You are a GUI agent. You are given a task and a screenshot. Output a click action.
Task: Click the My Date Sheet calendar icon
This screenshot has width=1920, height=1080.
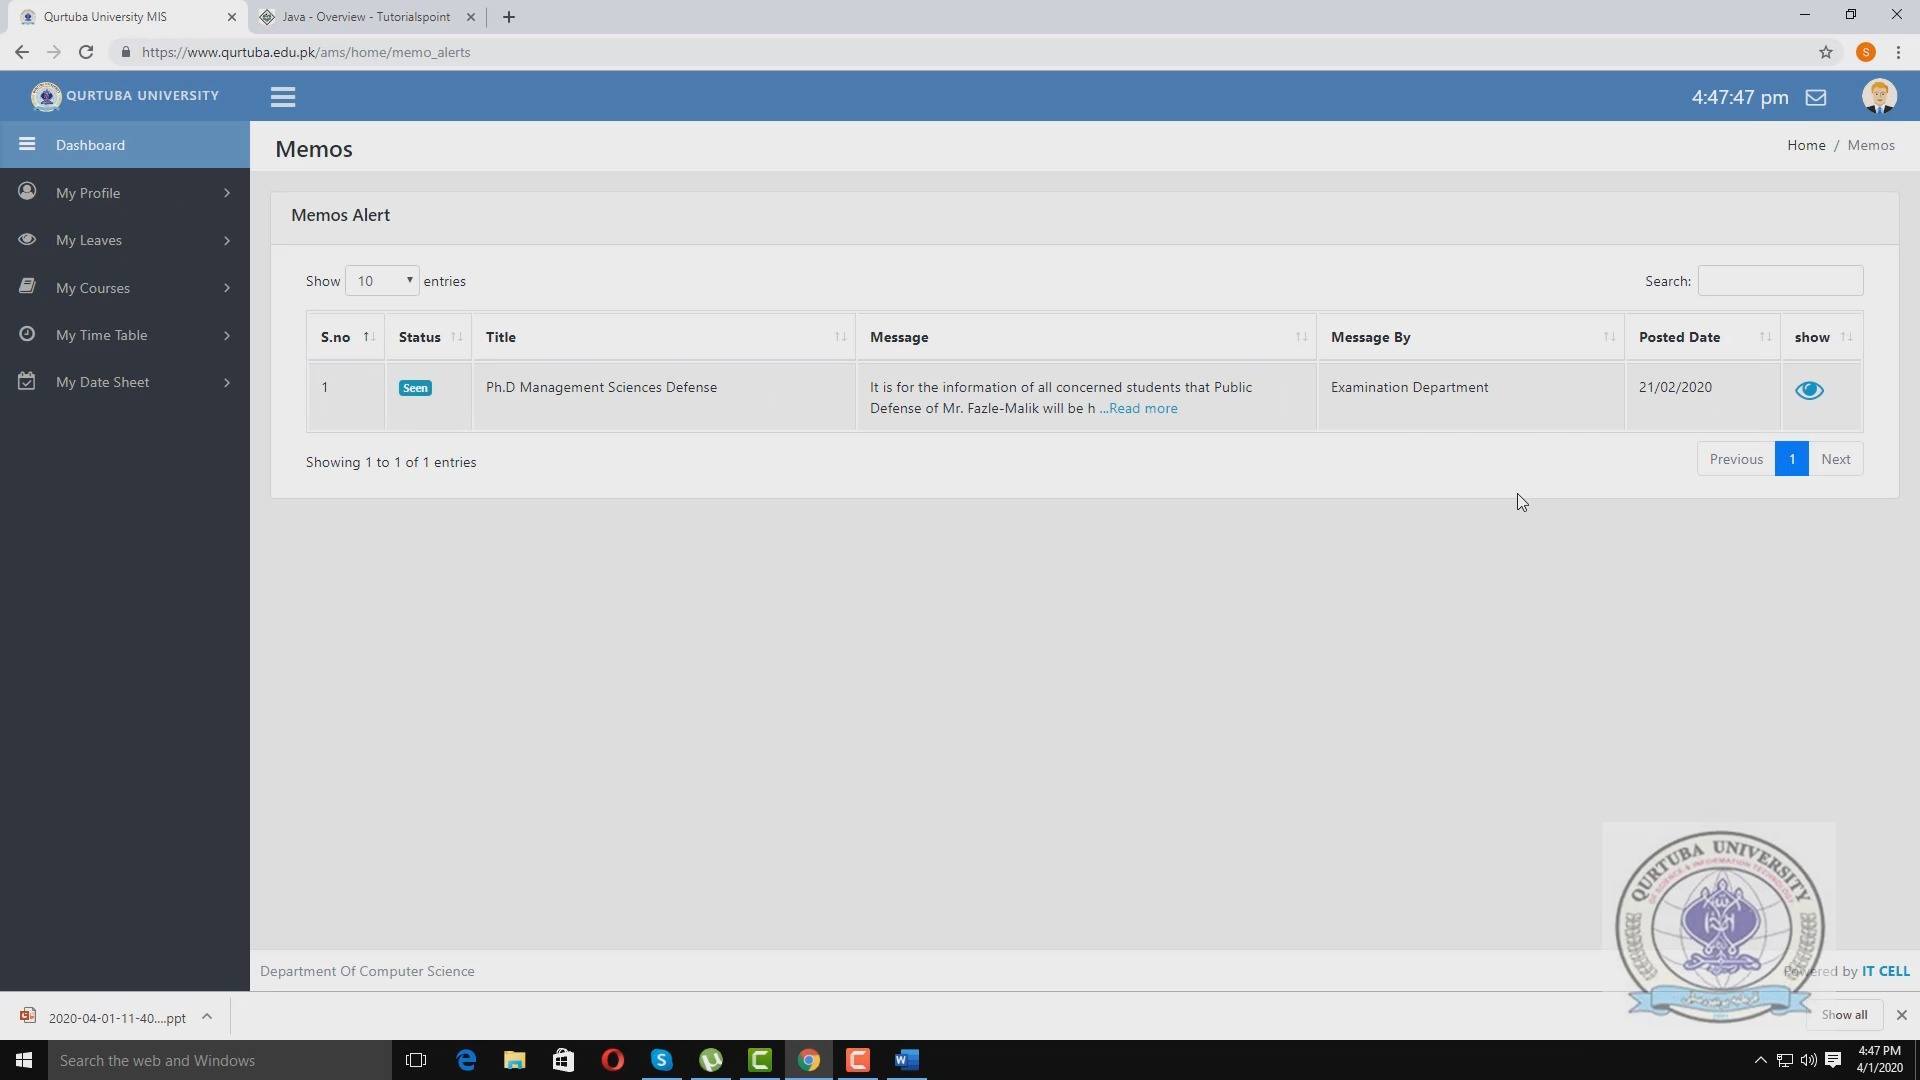(27, 381)
